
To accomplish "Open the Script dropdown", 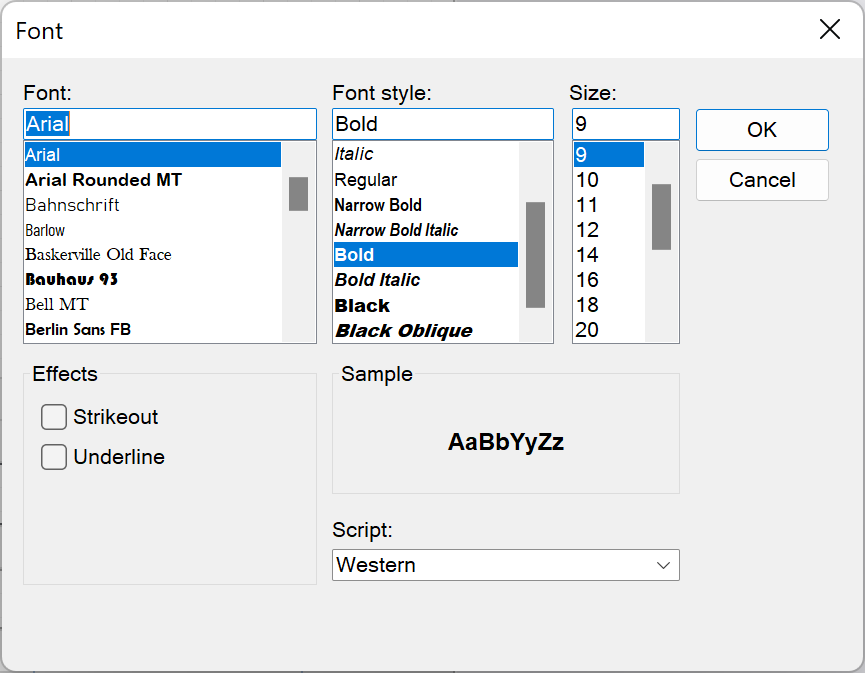I will [x=661, y=565].
